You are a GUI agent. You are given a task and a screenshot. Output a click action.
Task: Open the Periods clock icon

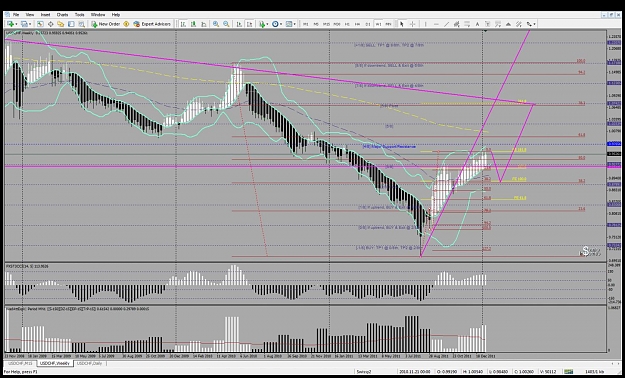[275, 24]
